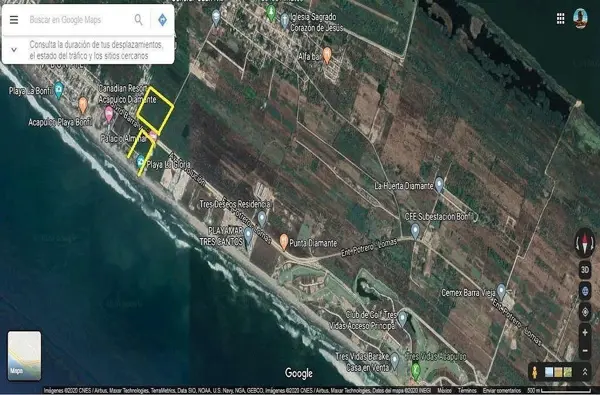The image size is (600, 395).
Task: Open the second imagery thumbnail in strip
Action: [x=558, y=372]
